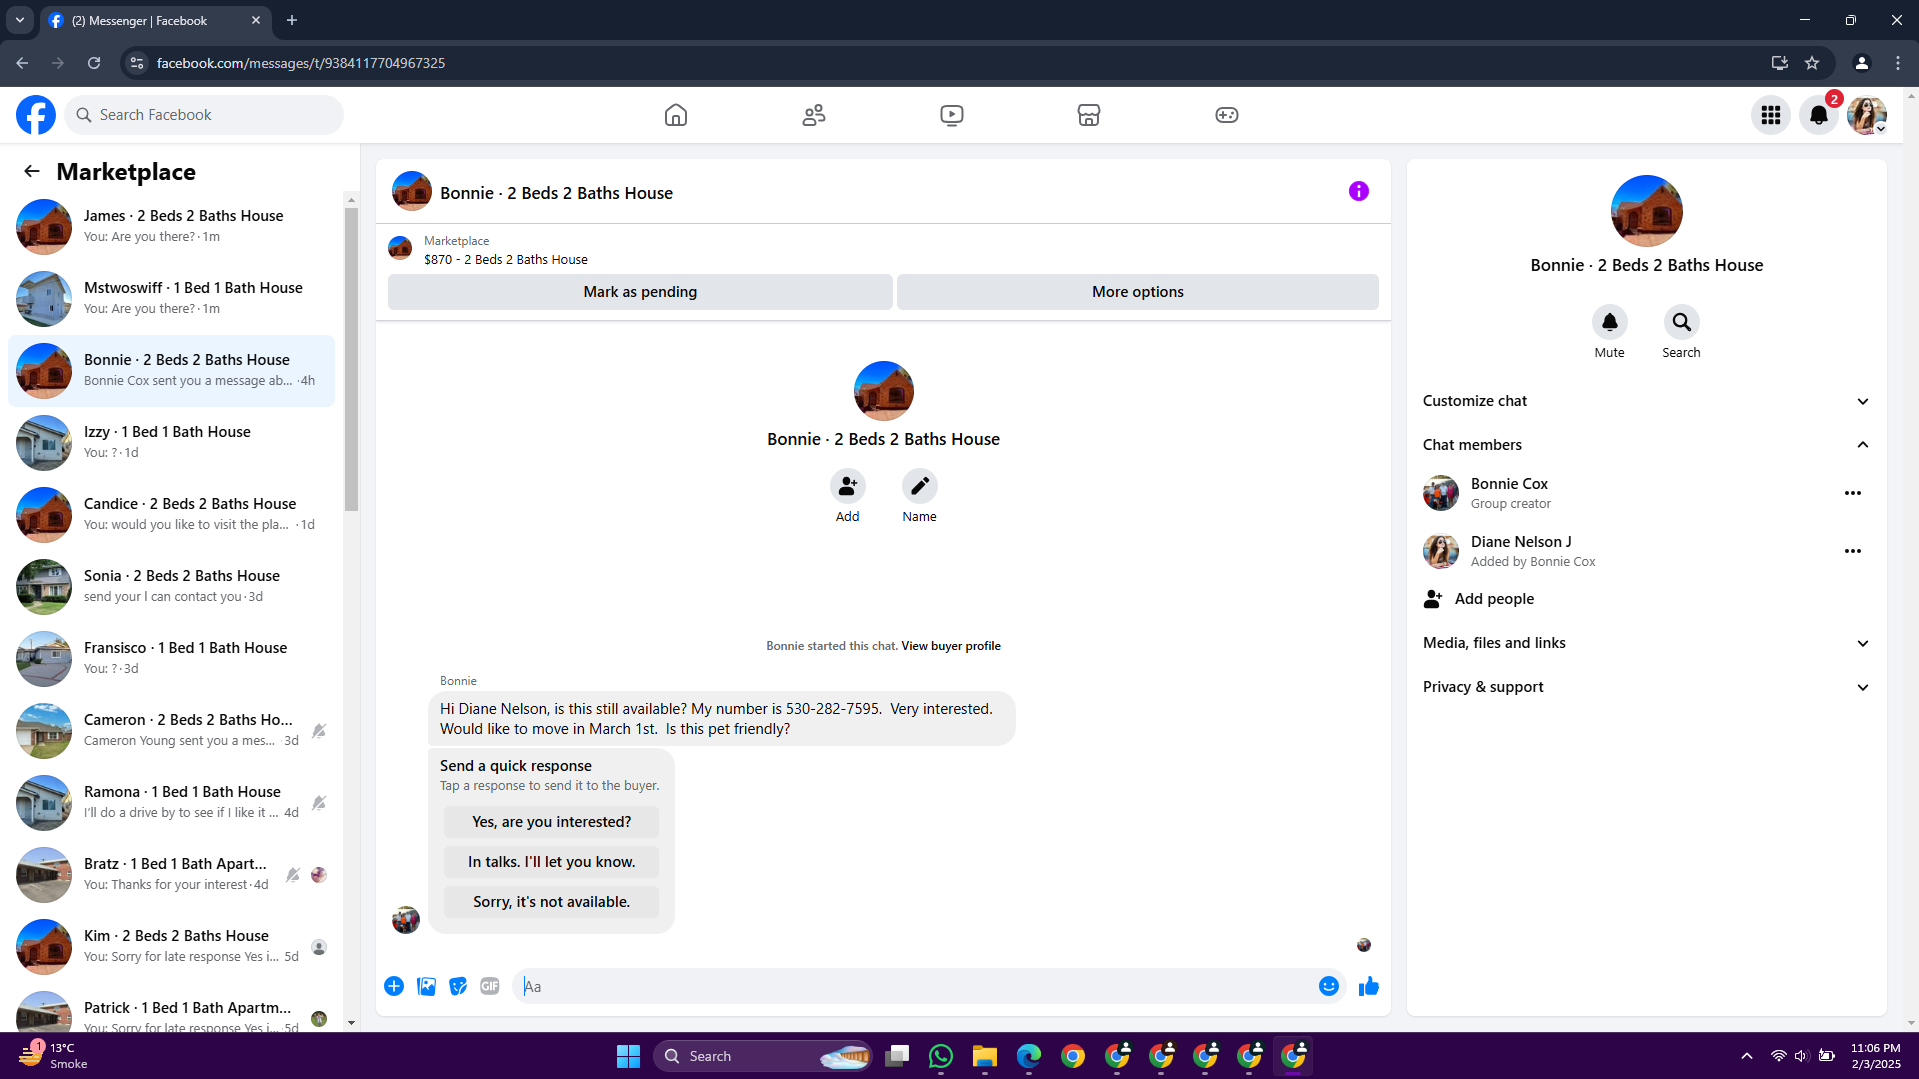
Task: Open the Izzy 1 Bed 1 Bath conversation
Action: click(x=172, y=443)
